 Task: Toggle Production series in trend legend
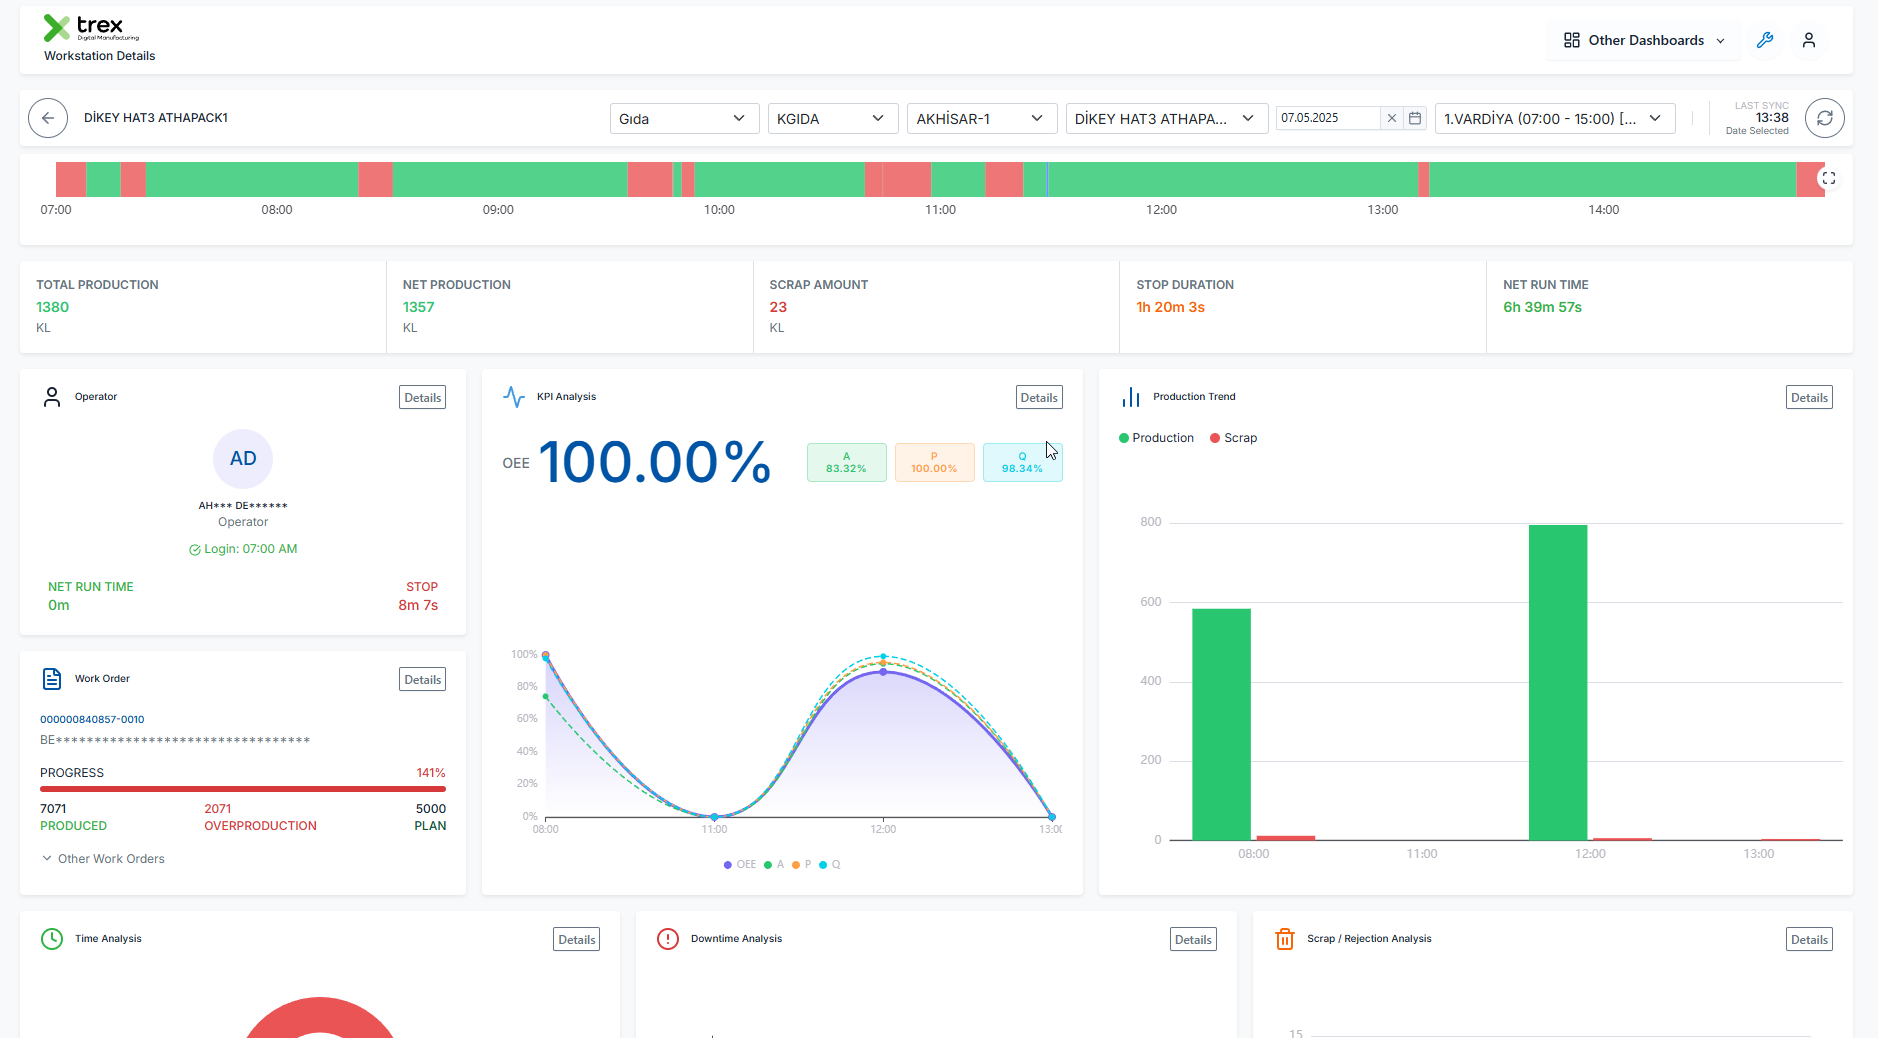(1156, 438)
